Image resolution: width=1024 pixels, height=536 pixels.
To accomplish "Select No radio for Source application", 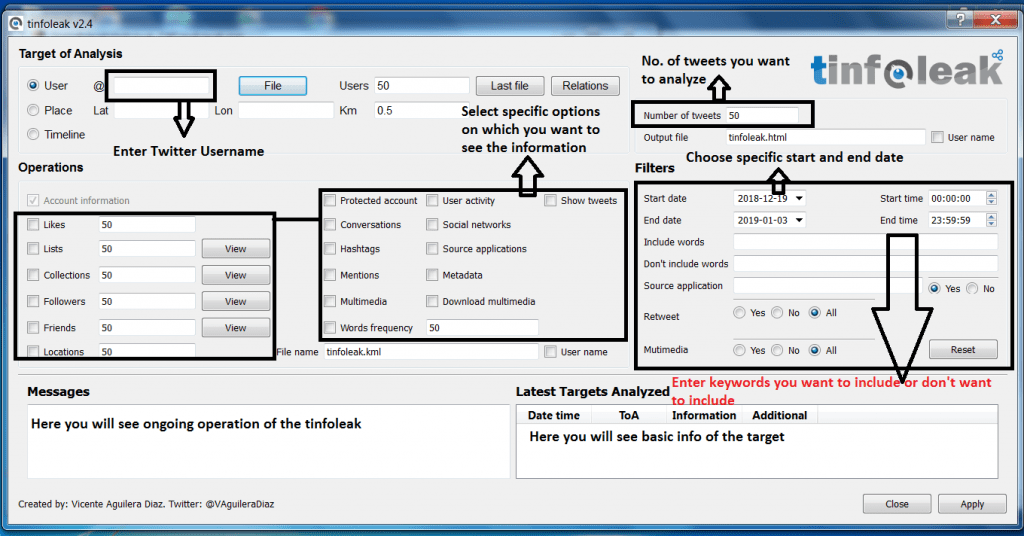I will click(x=972, y=289).
